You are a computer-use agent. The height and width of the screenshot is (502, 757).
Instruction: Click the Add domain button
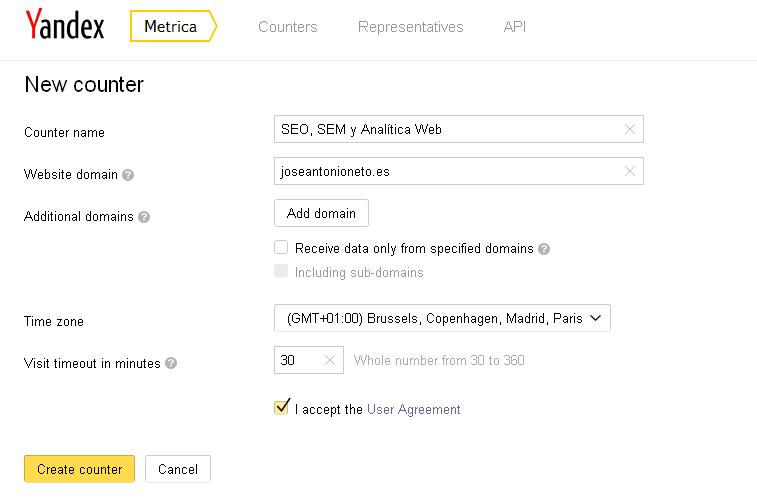(x=321, y=213)
